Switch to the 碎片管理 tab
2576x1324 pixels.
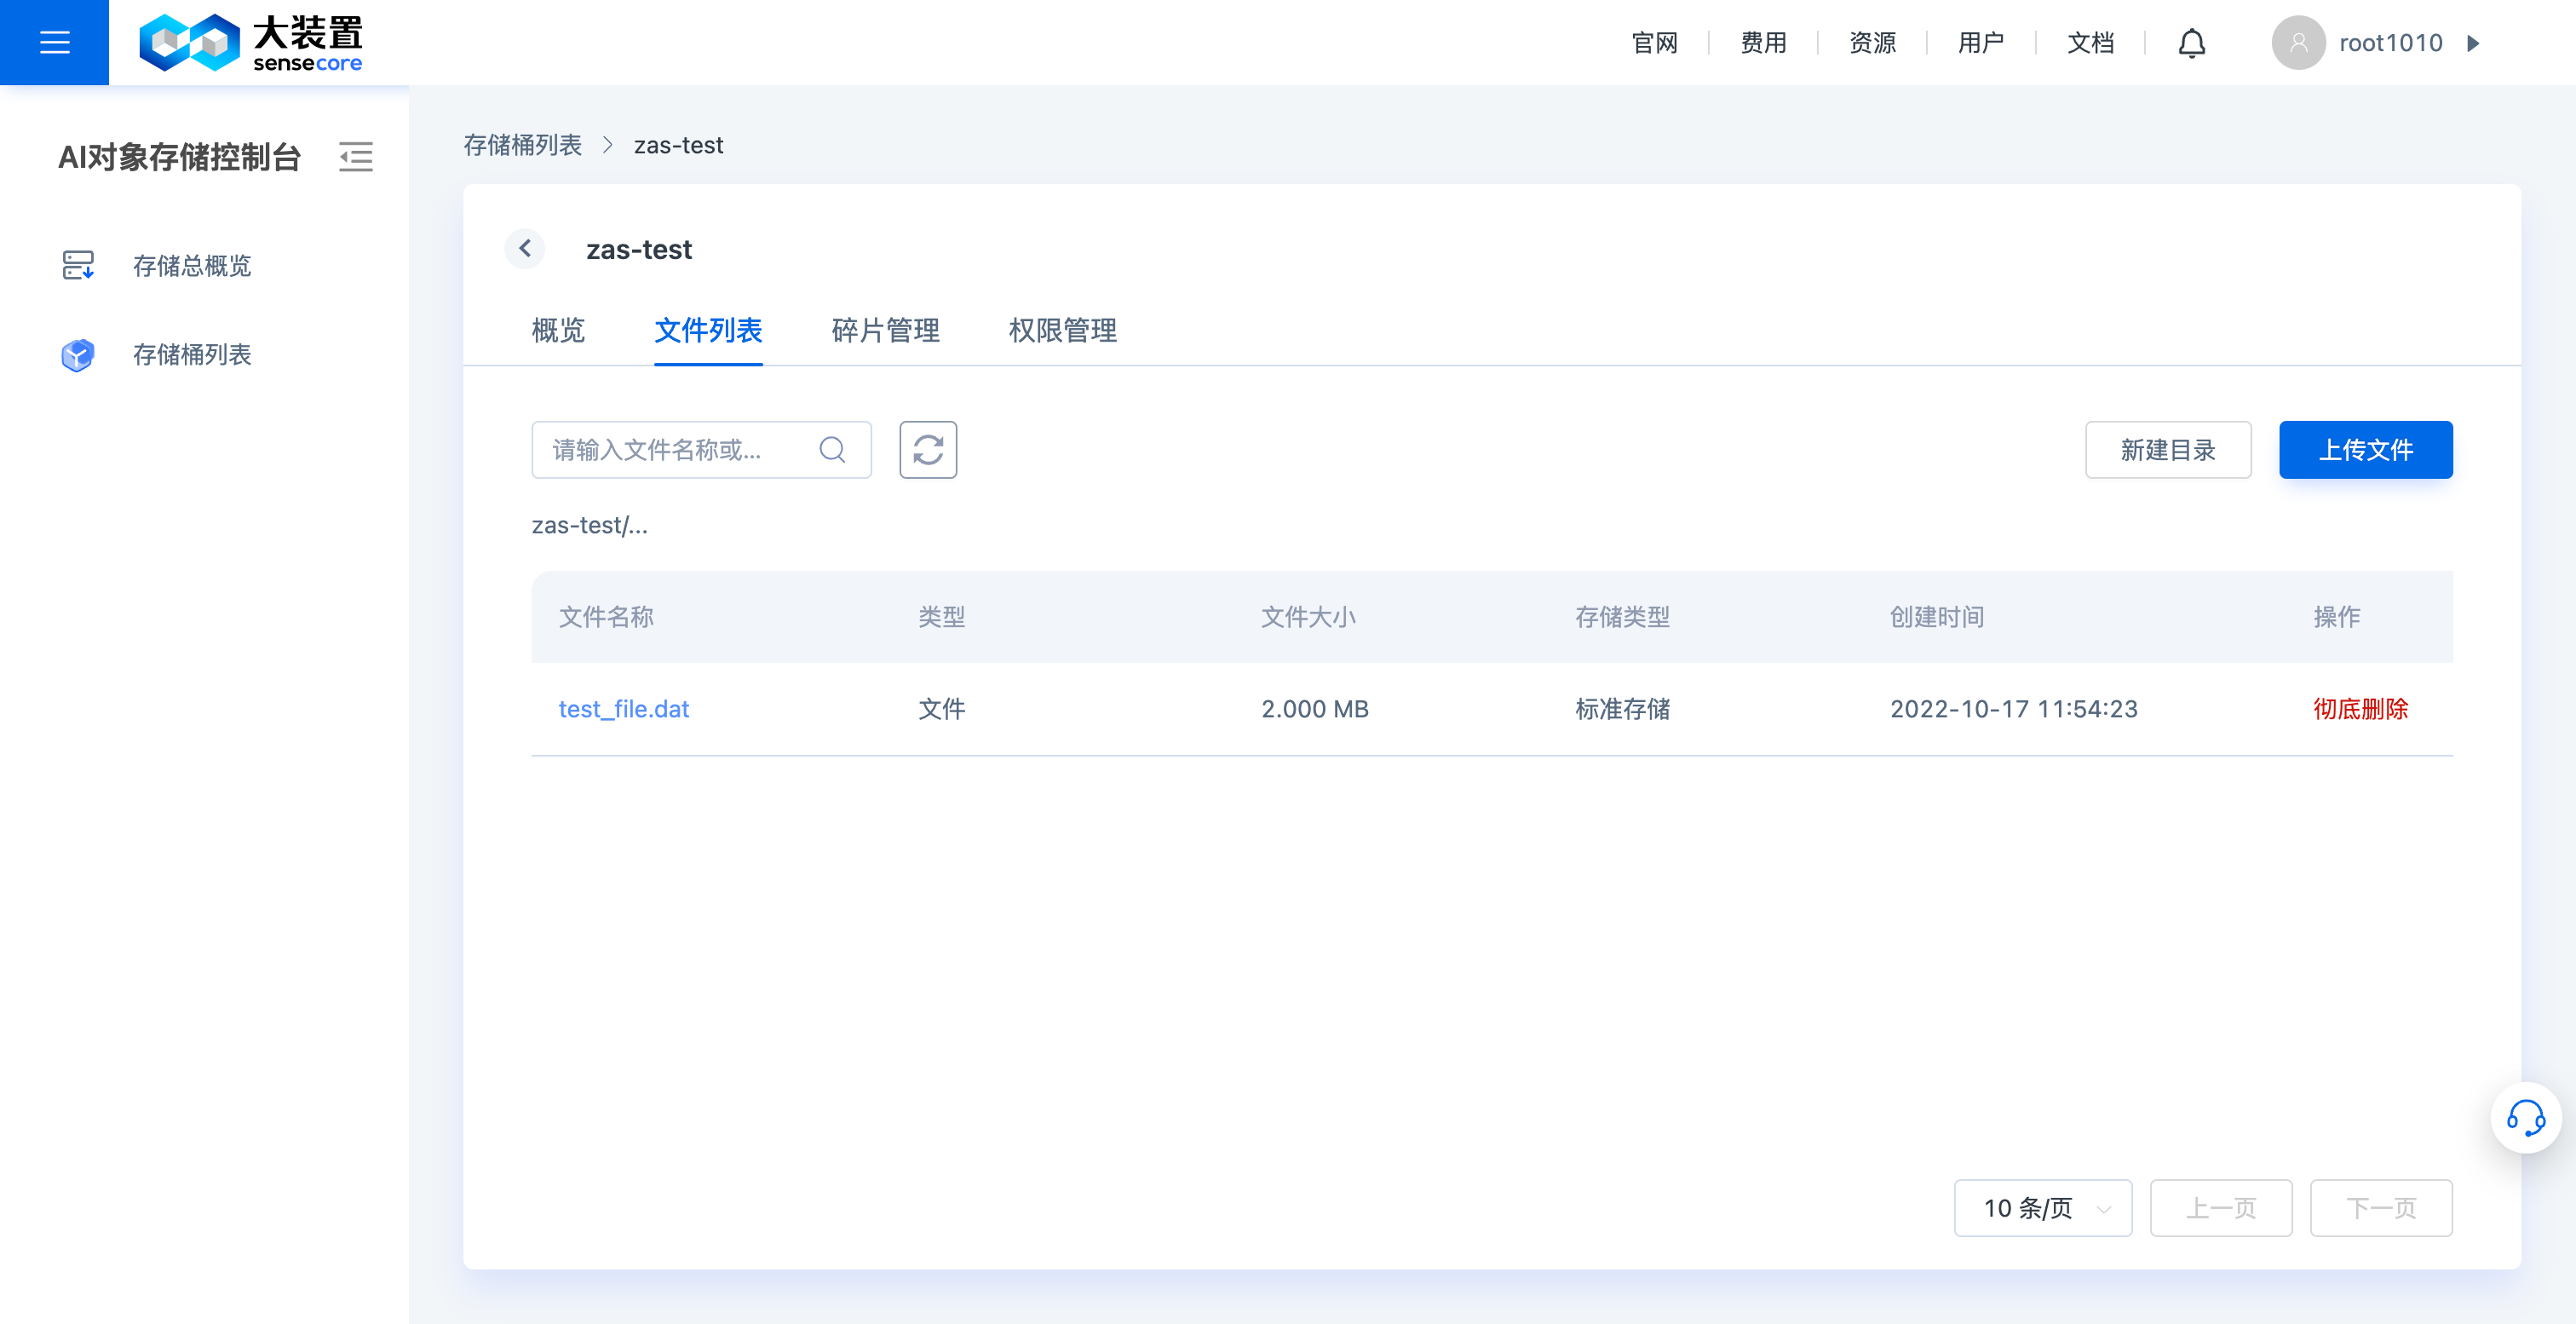[884, 331]
